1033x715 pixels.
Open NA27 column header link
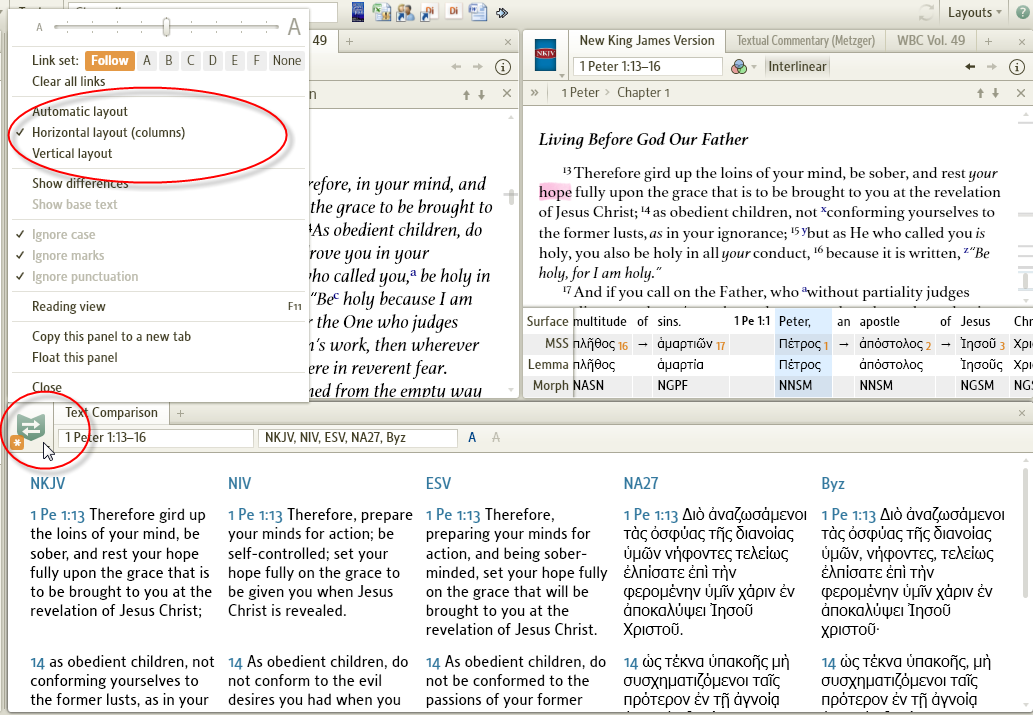(640, 484)
